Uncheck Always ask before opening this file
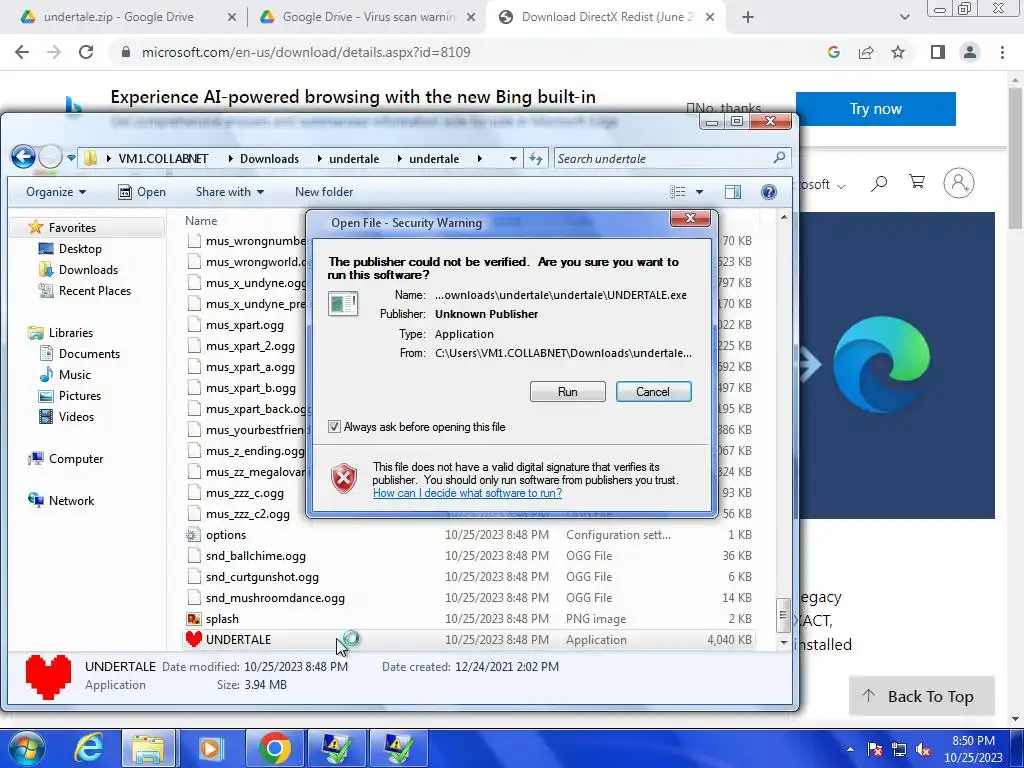This screenshot has width=1024, height=768. pos(334,426)
